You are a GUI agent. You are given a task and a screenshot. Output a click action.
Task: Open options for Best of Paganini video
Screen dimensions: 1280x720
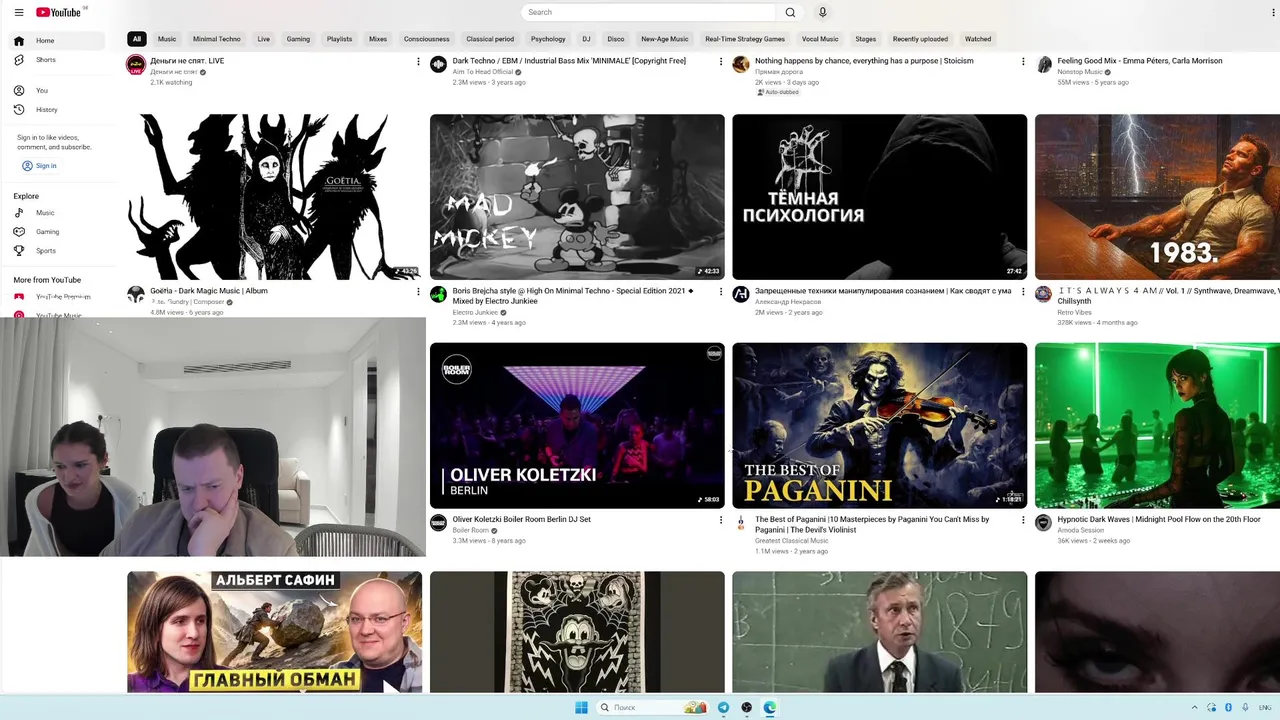1023,520
